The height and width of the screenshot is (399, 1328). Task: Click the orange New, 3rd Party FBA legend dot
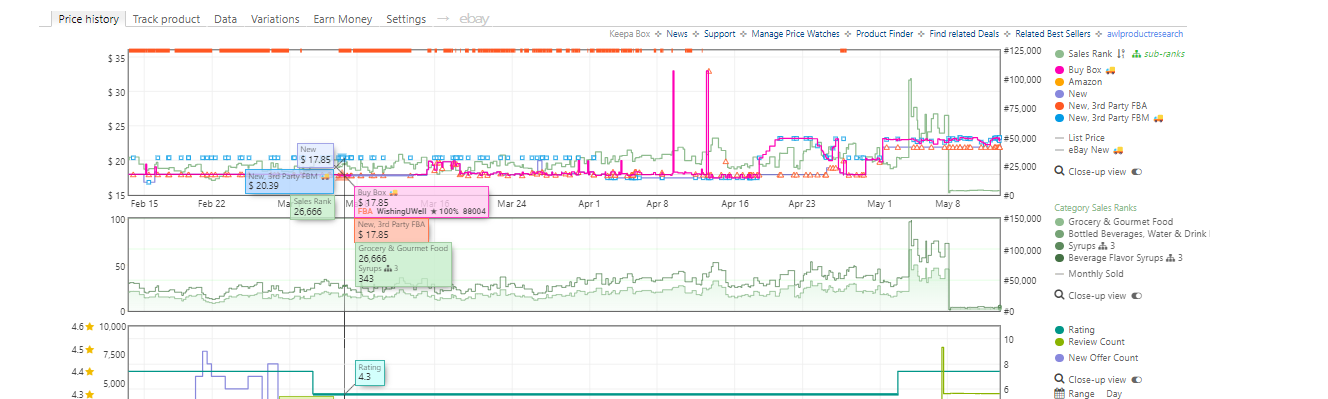click(x=1060, y=106)
